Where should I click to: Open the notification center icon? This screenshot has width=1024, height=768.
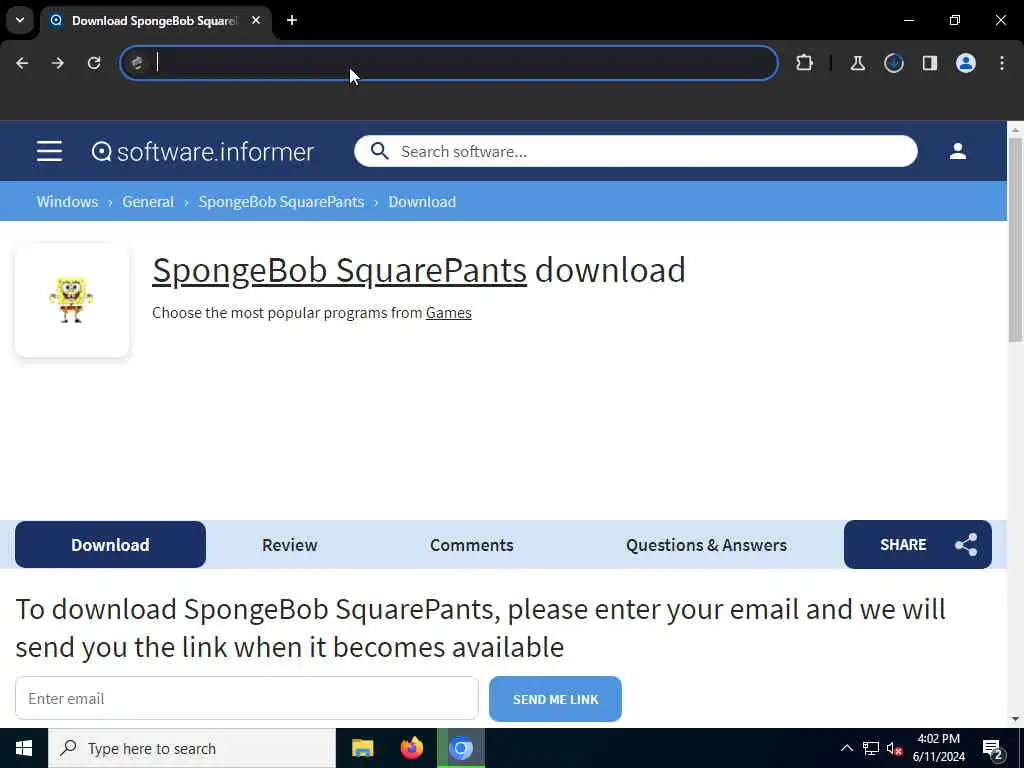(993, 748)
